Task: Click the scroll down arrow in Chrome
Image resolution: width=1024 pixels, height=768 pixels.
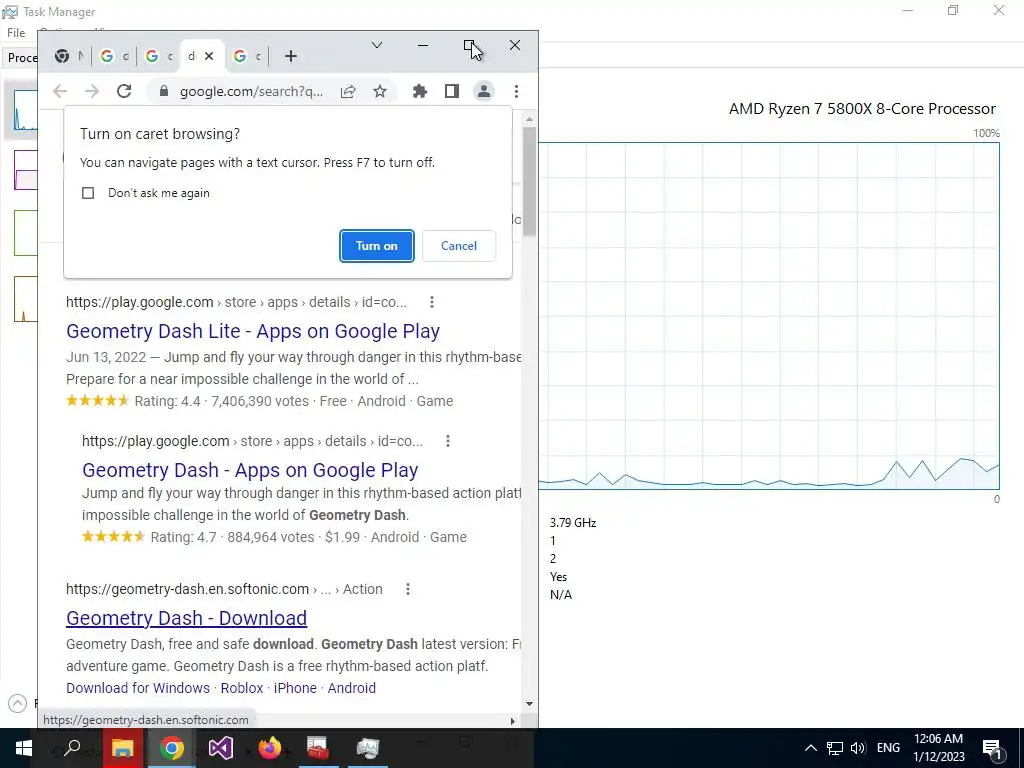Action: (530, 704)
